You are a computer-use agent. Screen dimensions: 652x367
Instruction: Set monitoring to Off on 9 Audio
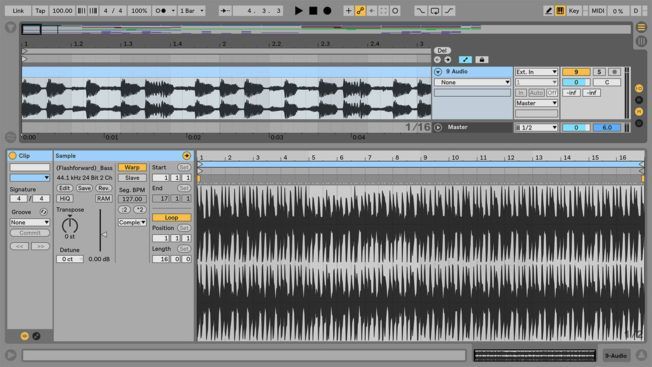(552, 93)
